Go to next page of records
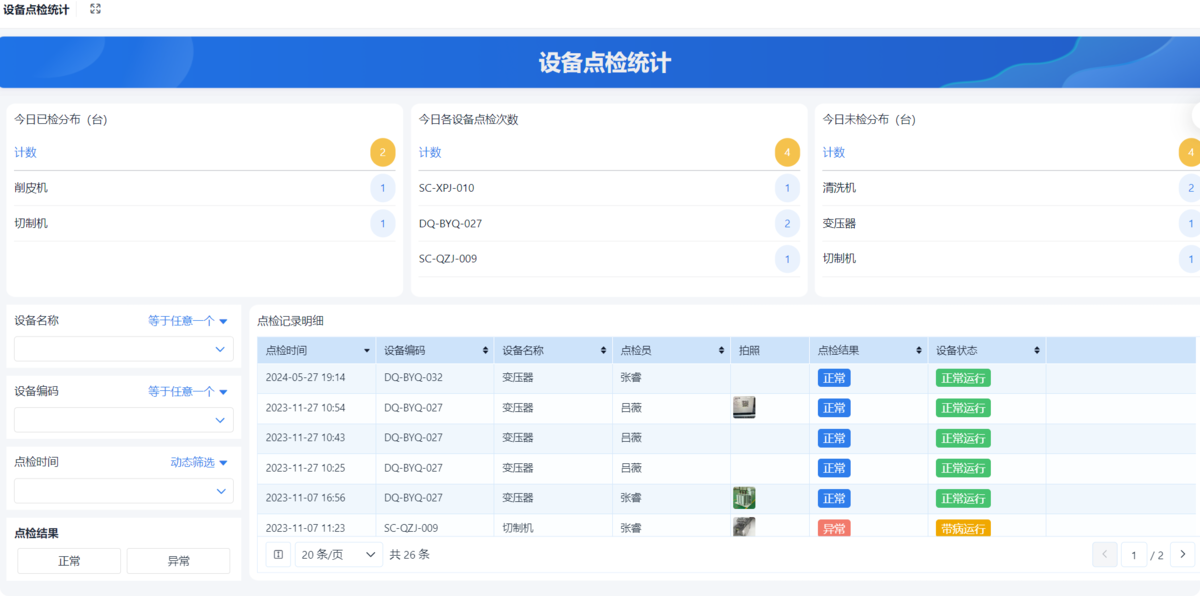Screen dimensions: 1200x596 point(1182,554)
